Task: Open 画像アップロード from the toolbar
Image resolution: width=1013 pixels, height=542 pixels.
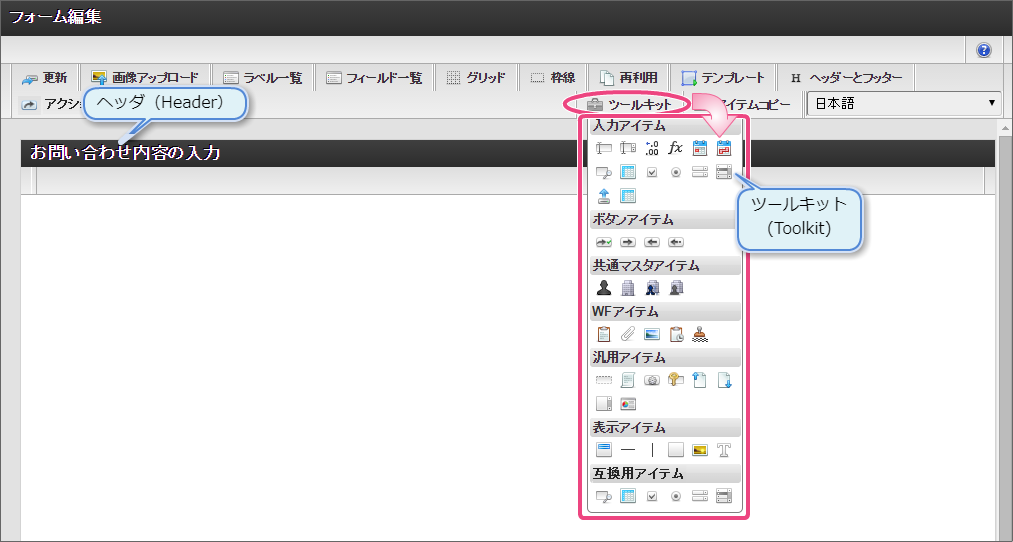Action: (x=145, y=78)
